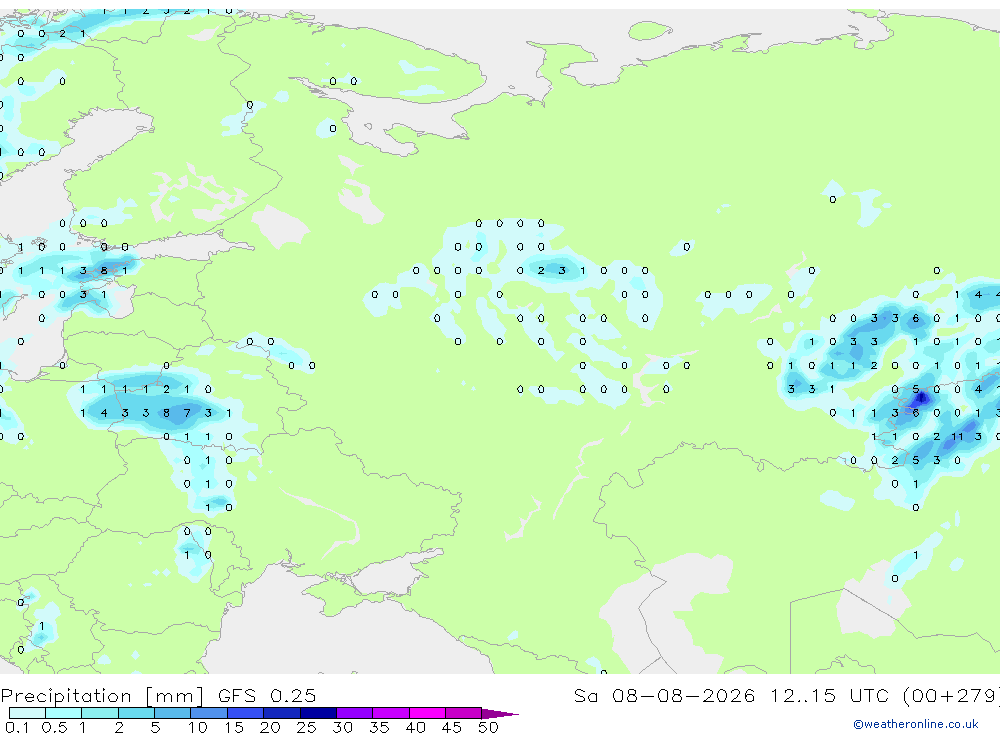This screenshot has height=733, width=1000.
Task: Pick the 1–2 mm legend color box
Action: tap(100, 713)
